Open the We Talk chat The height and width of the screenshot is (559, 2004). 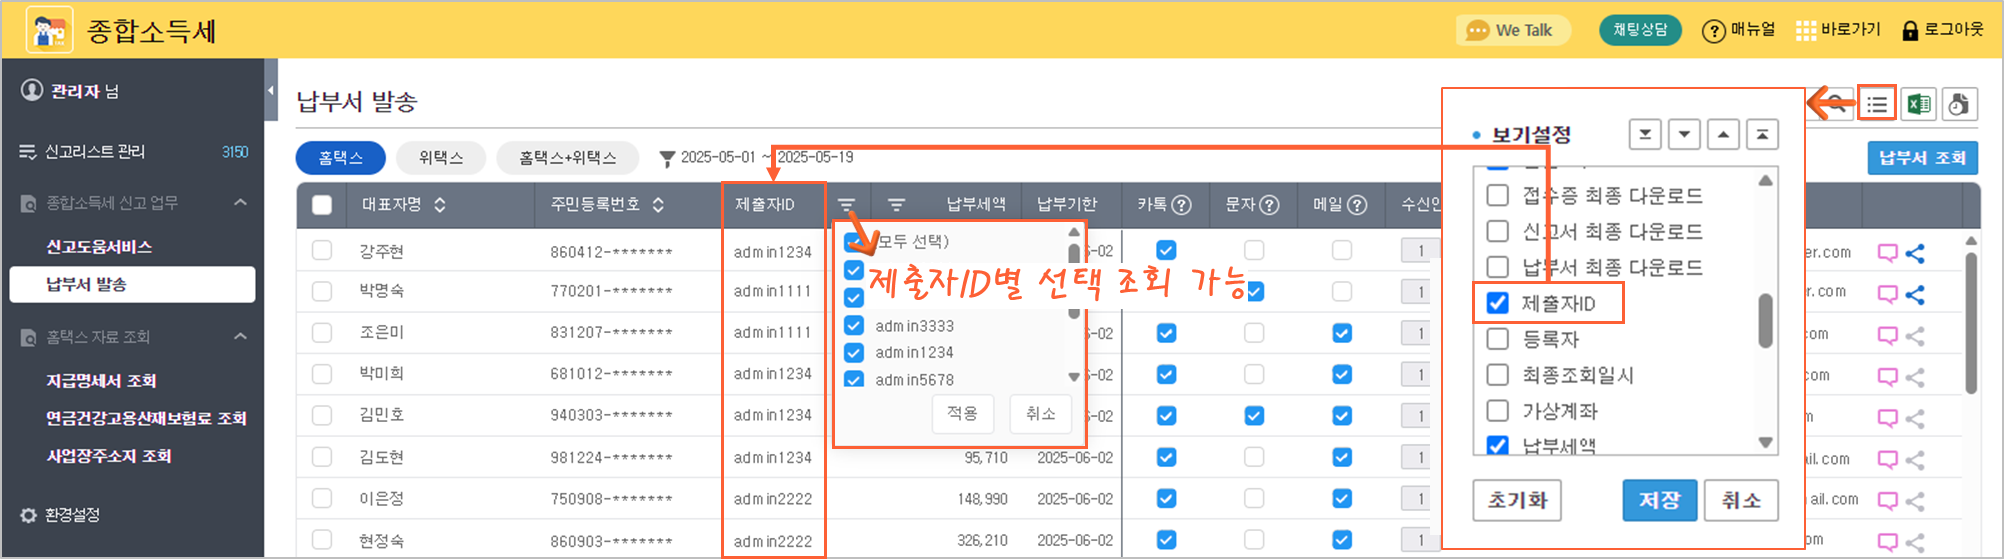[x=1513, y=30]
